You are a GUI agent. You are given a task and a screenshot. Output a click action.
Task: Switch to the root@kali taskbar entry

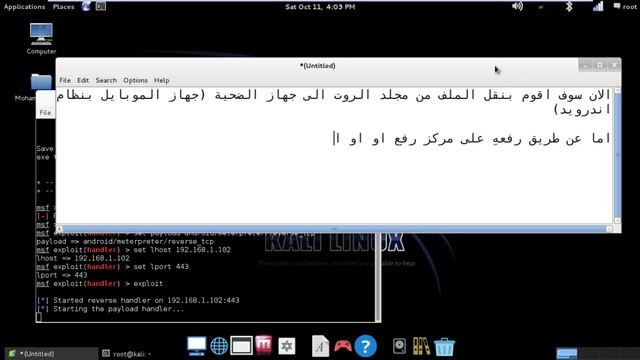tap(127, 353)
